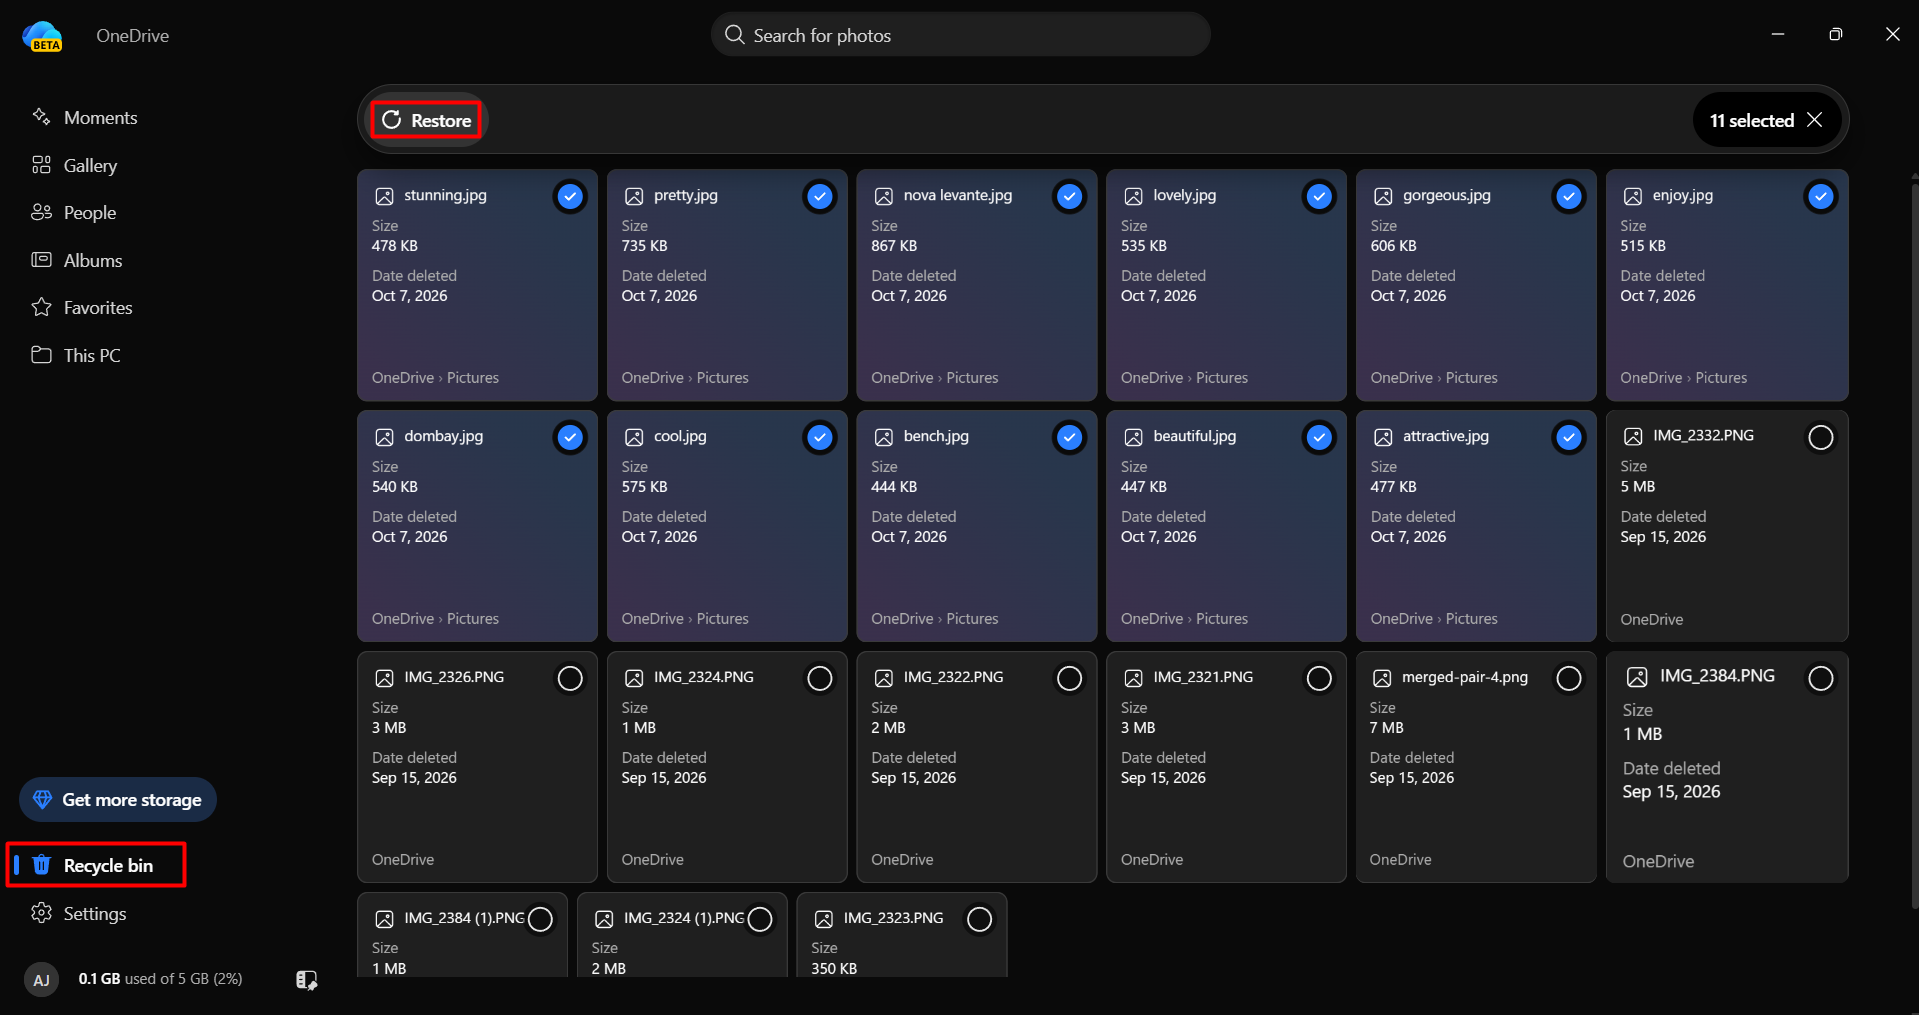Screen dimensions: 1919x1015
Task: Go to the People section
Action: click(73, 212)
